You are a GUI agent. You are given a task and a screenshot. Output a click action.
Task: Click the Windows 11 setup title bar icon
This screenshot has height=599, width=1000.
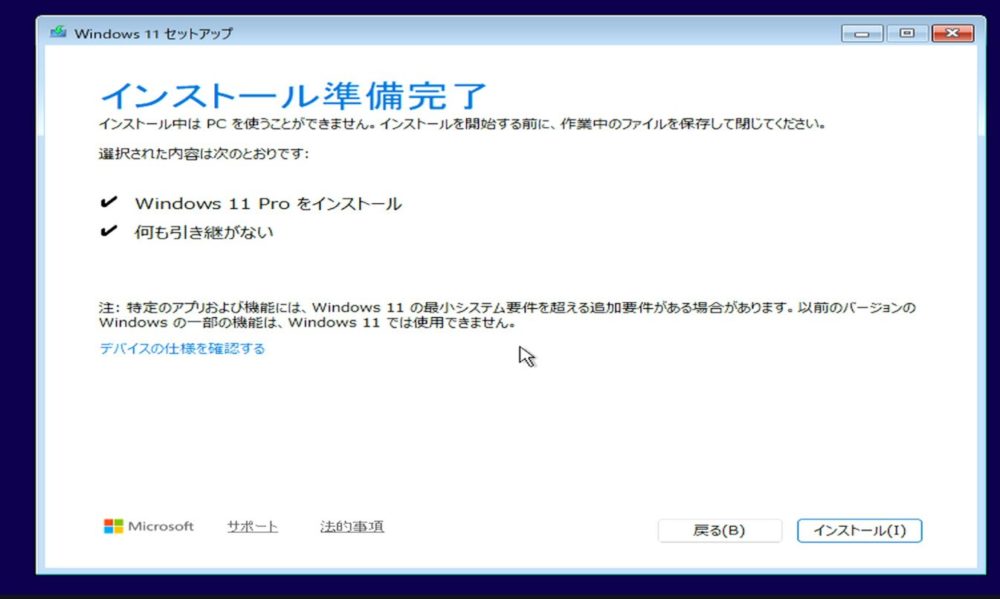(x=58, y=33)
